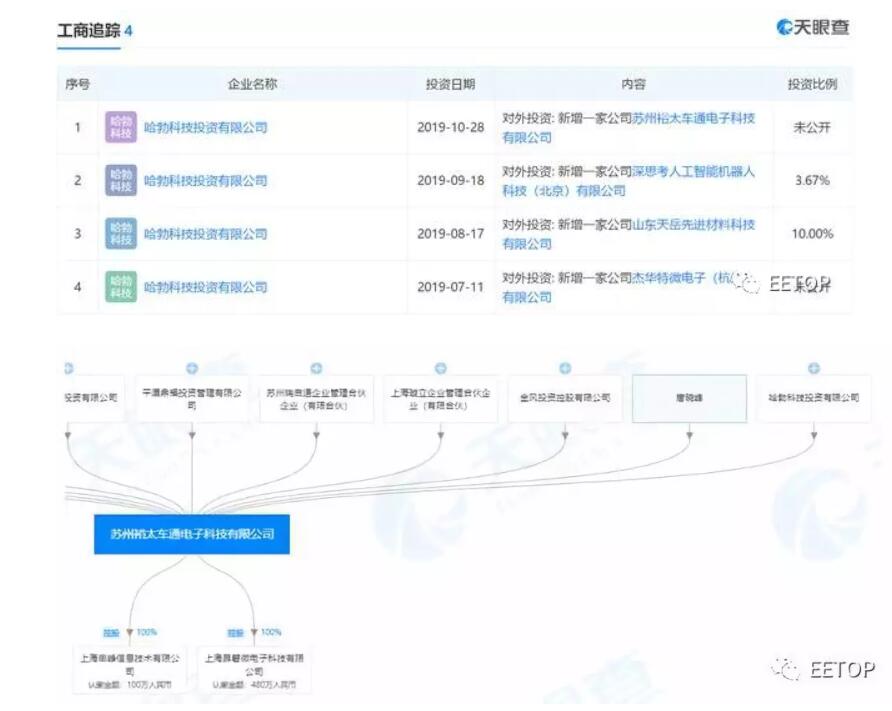
Task: Expand the plus icon above 投资管理有限公司 node
Action: [x=192, y=369]
